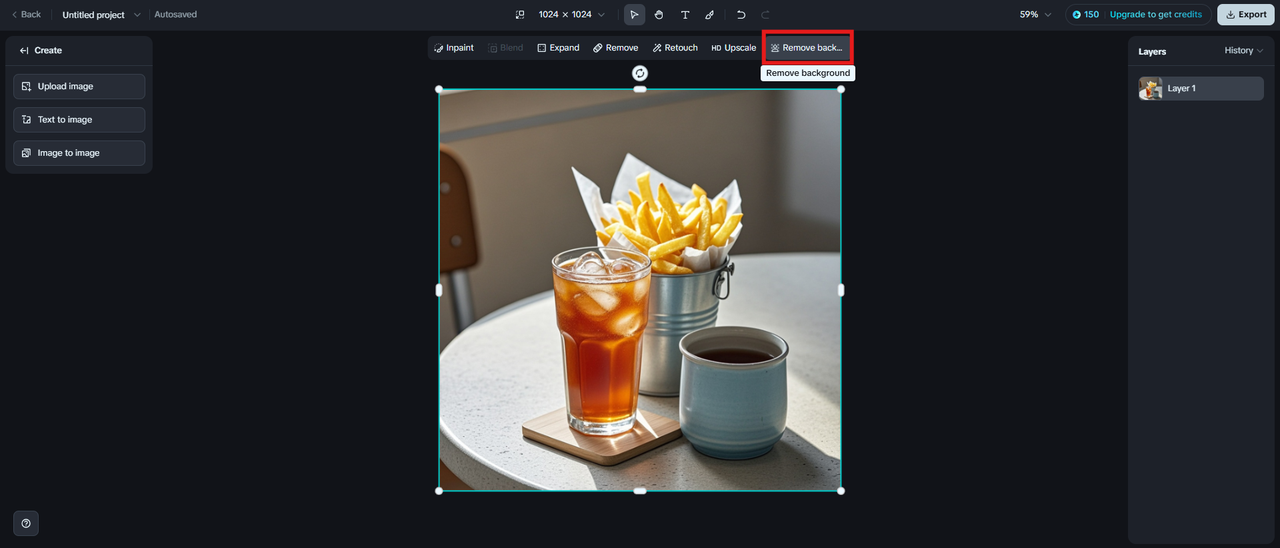Screen dimensions: 1280x548
Task: Click the Autosaved status text
Action: [176, 15]
